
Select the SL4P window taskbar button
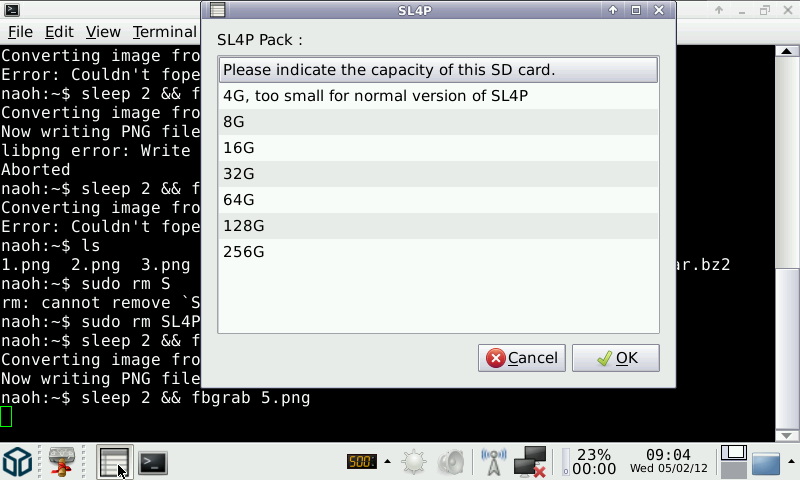tap(113, 462)
